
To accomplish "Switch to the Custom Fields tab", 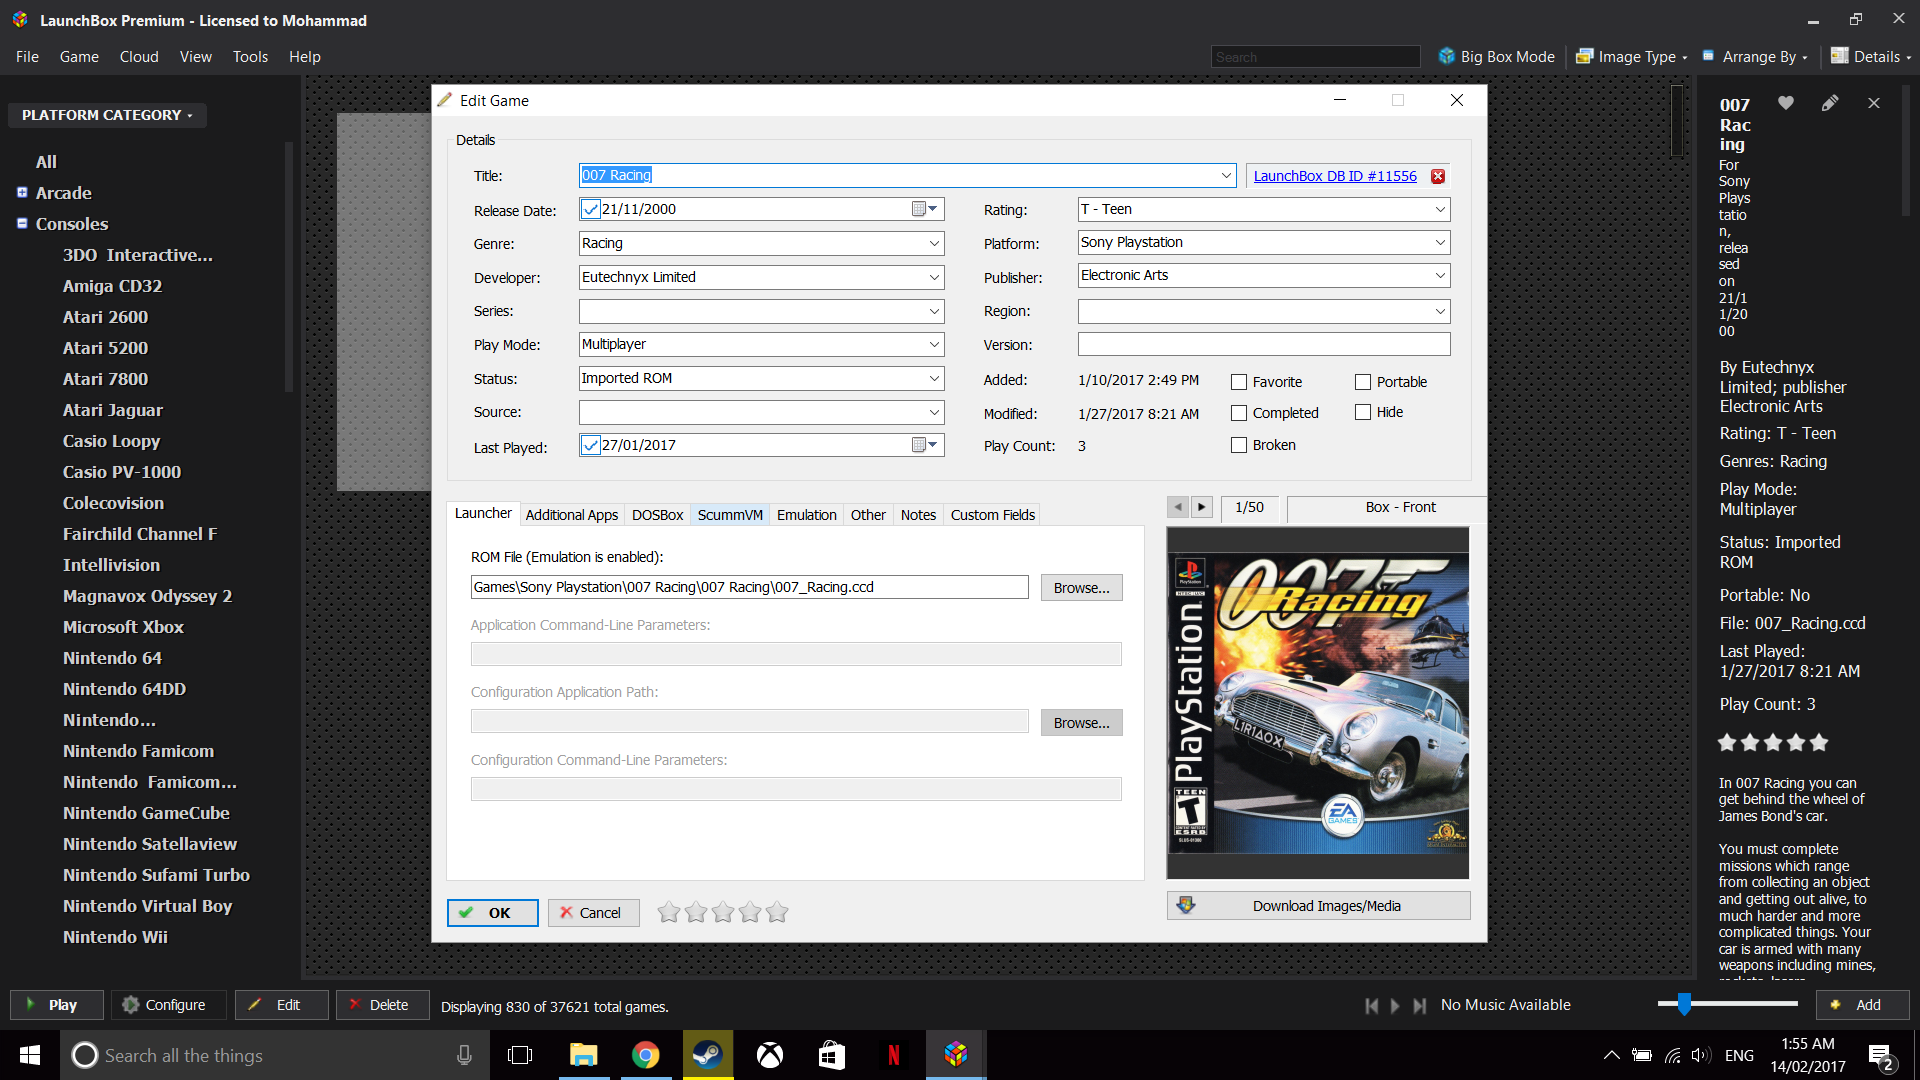I will (x=992, y=515).
